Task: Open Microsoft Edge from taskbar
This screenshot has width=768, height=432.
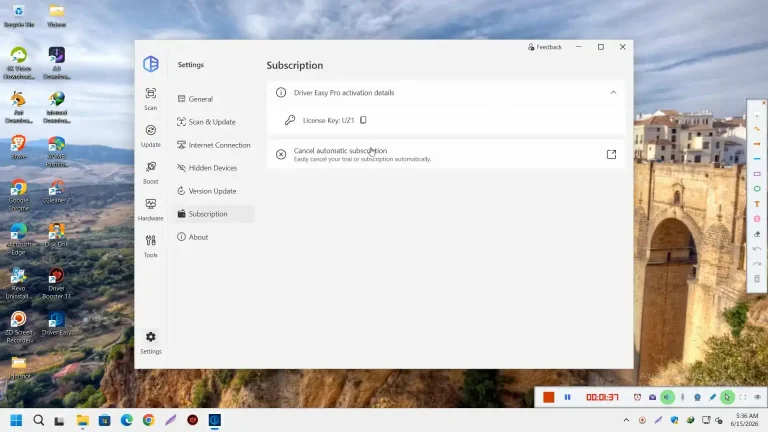Action: [126, 420]
